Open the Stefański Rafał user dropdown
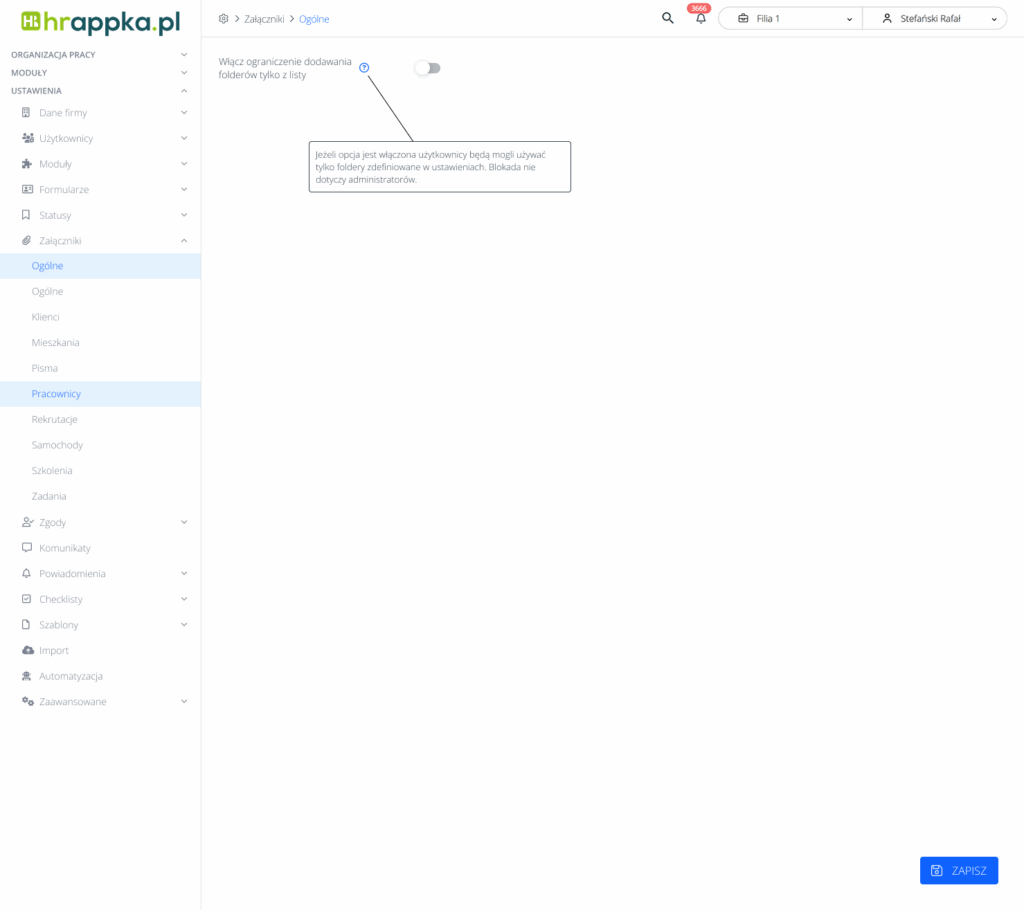1024x910 pixels. [934, 19]
